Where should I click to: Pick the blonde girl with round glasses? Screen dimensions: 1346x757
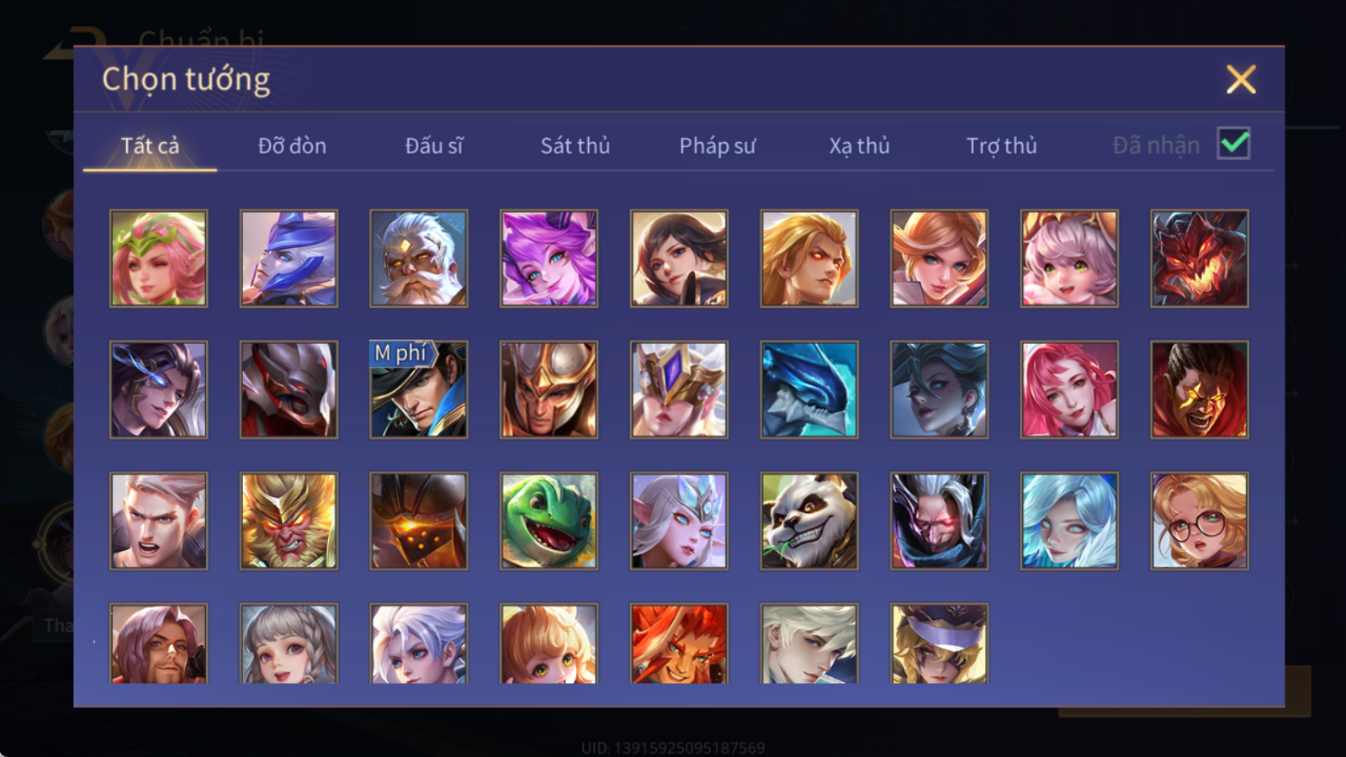click(1199, 521)
